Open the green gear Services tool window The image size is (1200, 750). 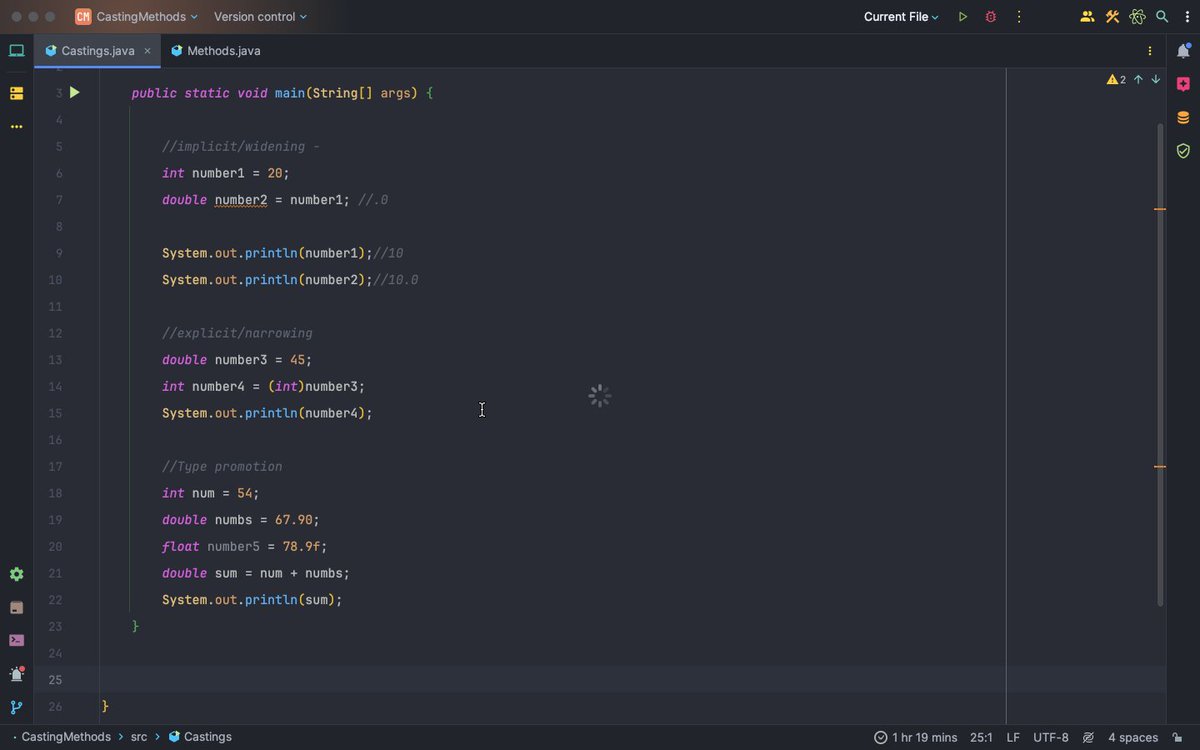coord(16,574)
